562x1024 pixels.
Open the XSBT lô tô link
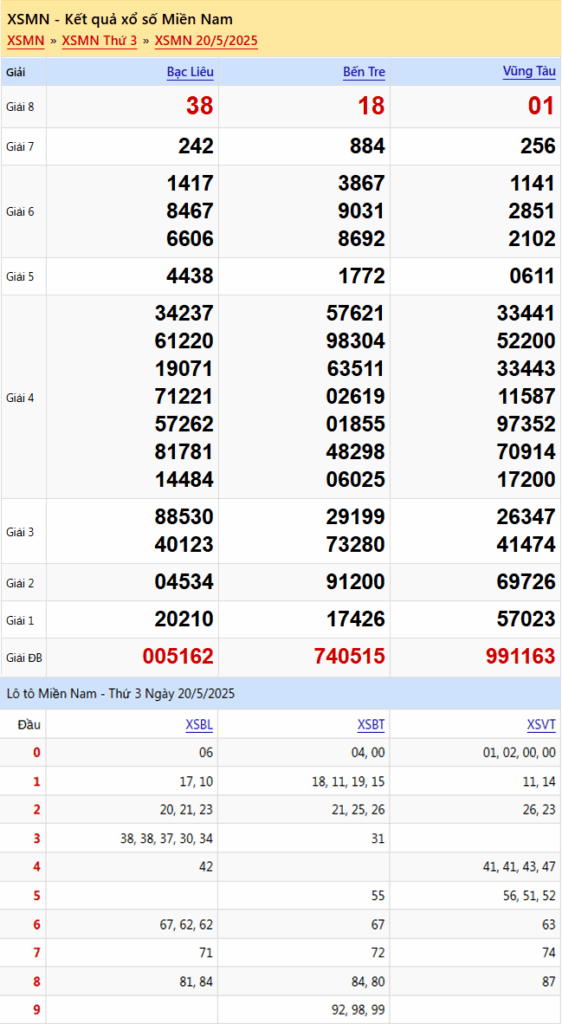[x=371, y=724]
